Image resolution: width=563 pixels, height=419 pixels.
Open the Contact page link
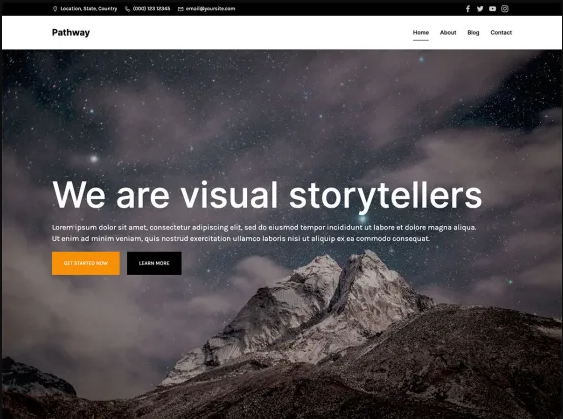501,32
